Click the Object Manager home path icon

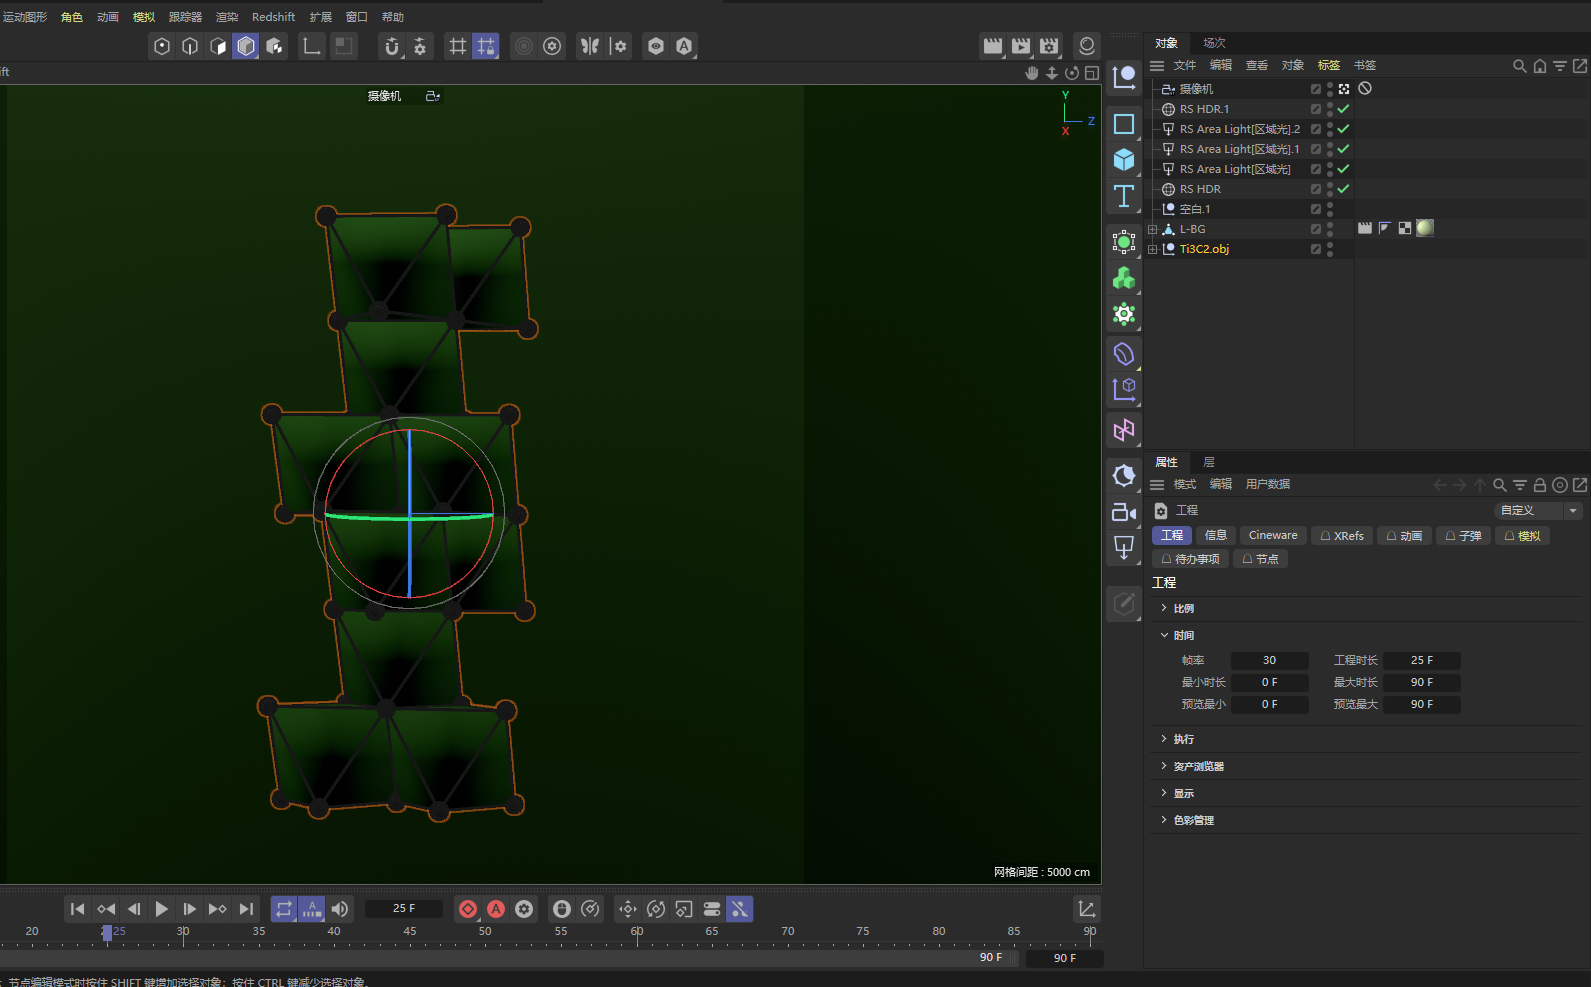(1540, 66)
